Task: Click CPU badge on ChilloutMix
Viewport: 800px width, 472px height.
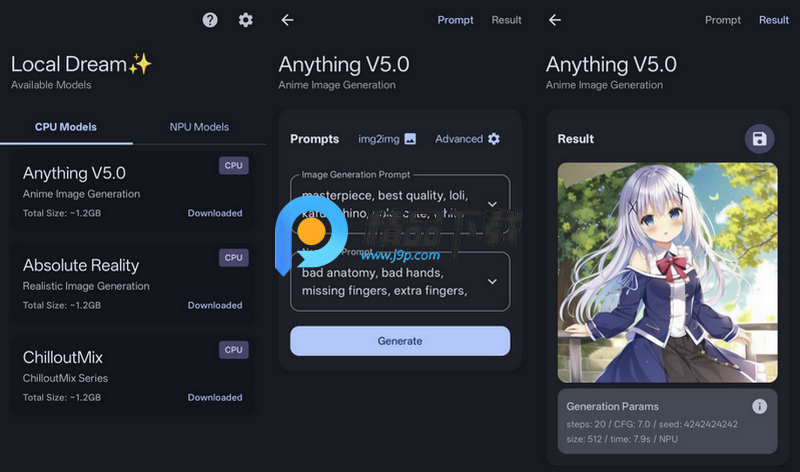Action: (x=234, y=350)
